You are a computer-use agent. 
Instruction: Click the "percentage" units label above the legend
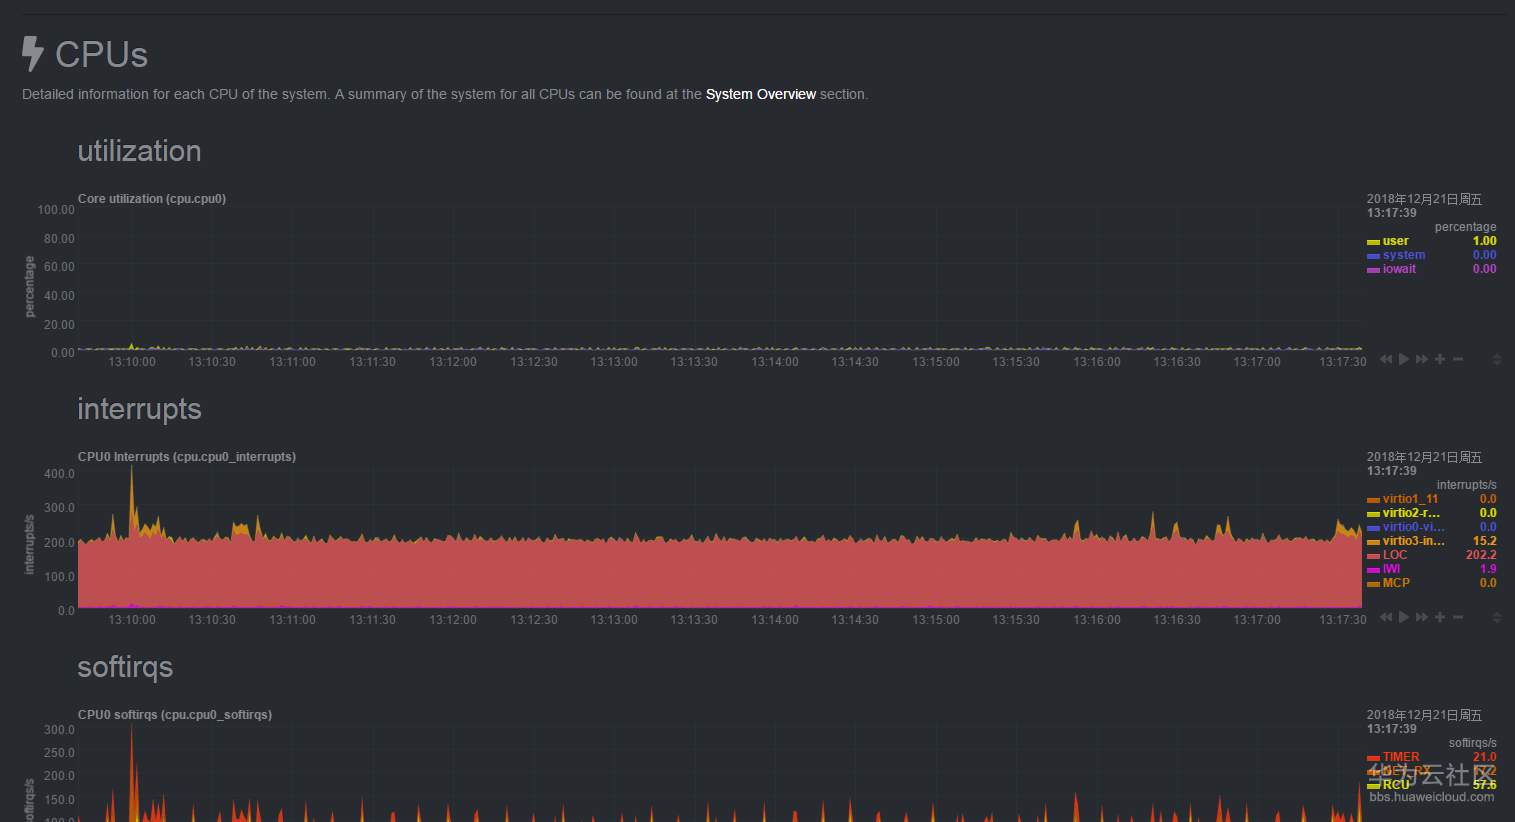[x=1466, y=227]
